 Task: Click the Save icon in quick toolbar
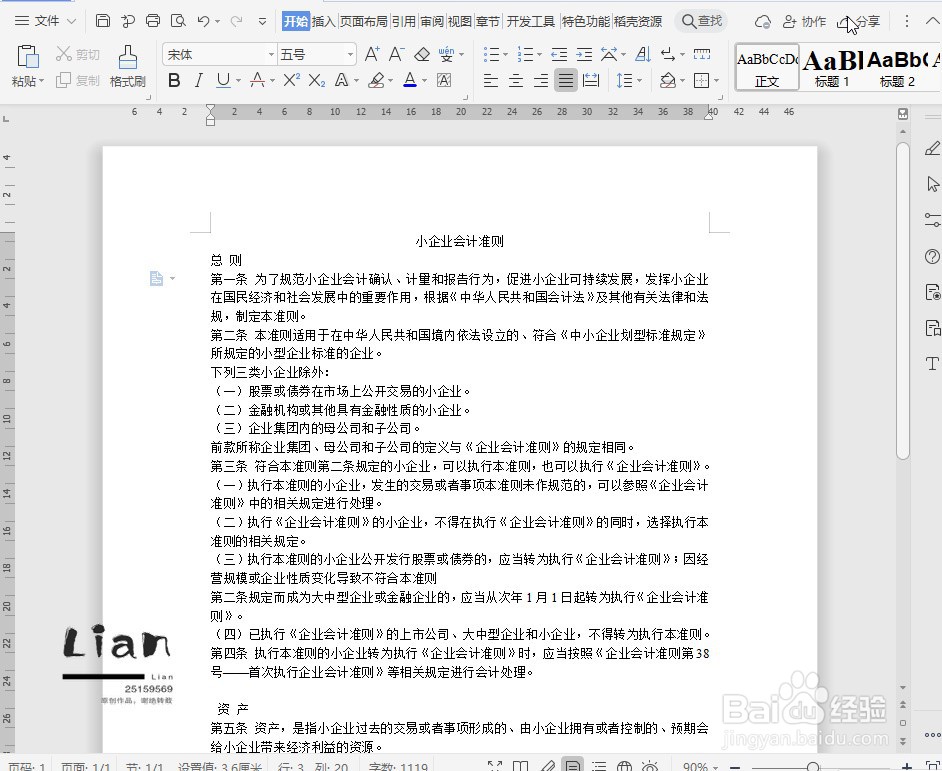point(103,21)
